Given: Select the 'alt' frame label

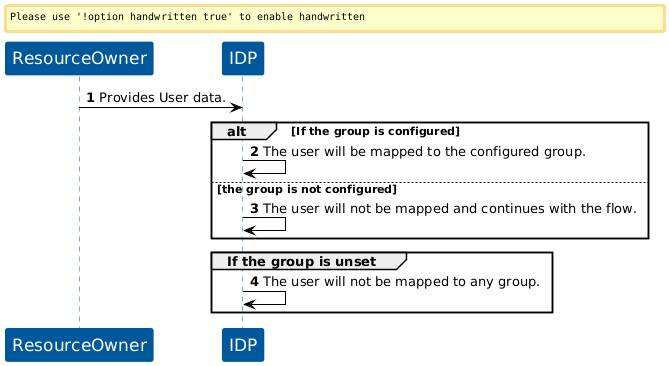Looking at the screenshot, I should click(244, 131).
